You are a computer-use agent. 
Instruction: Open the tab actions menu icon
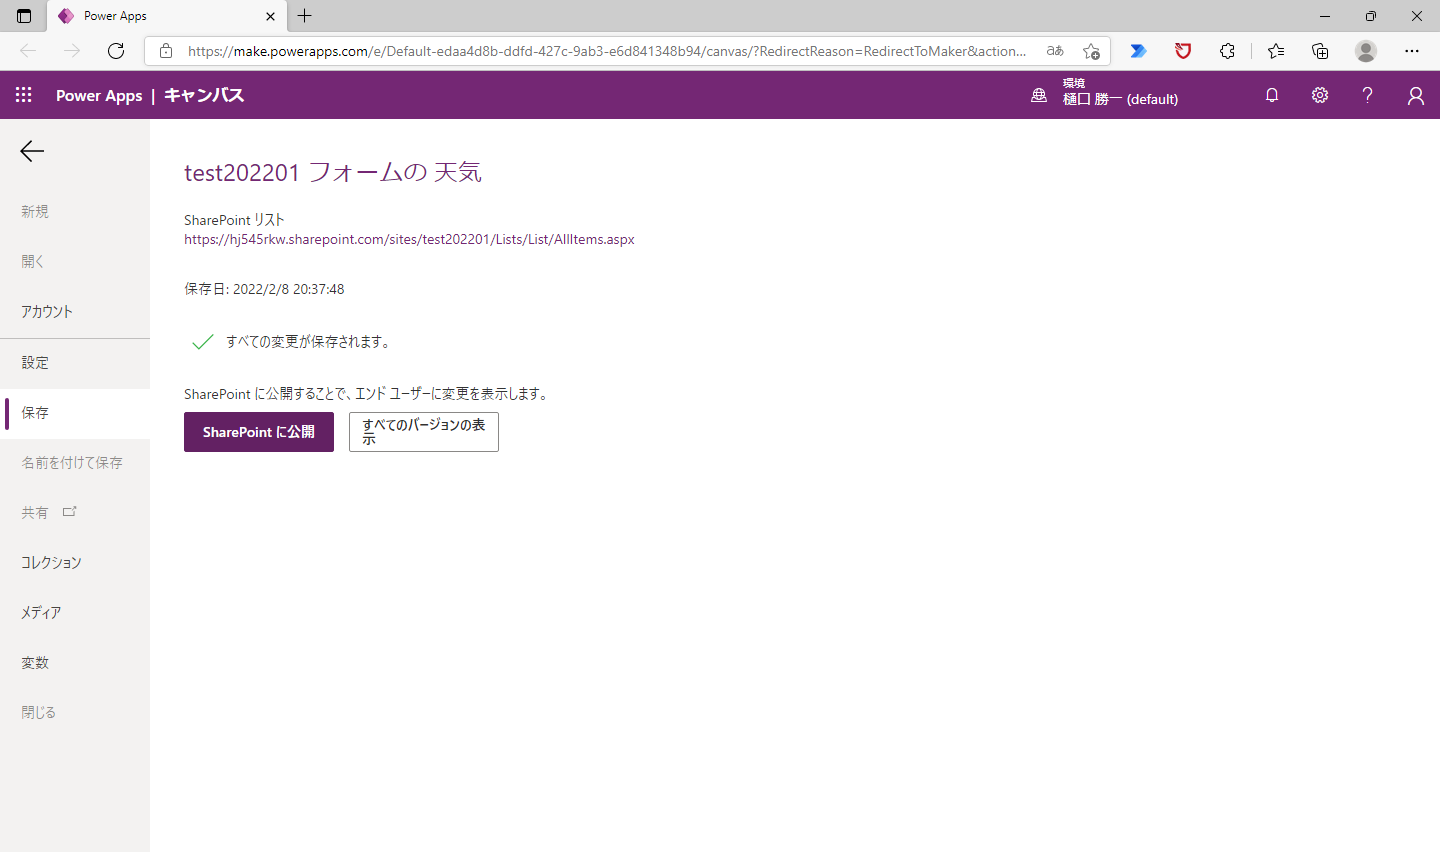click(x=24, y=16)
